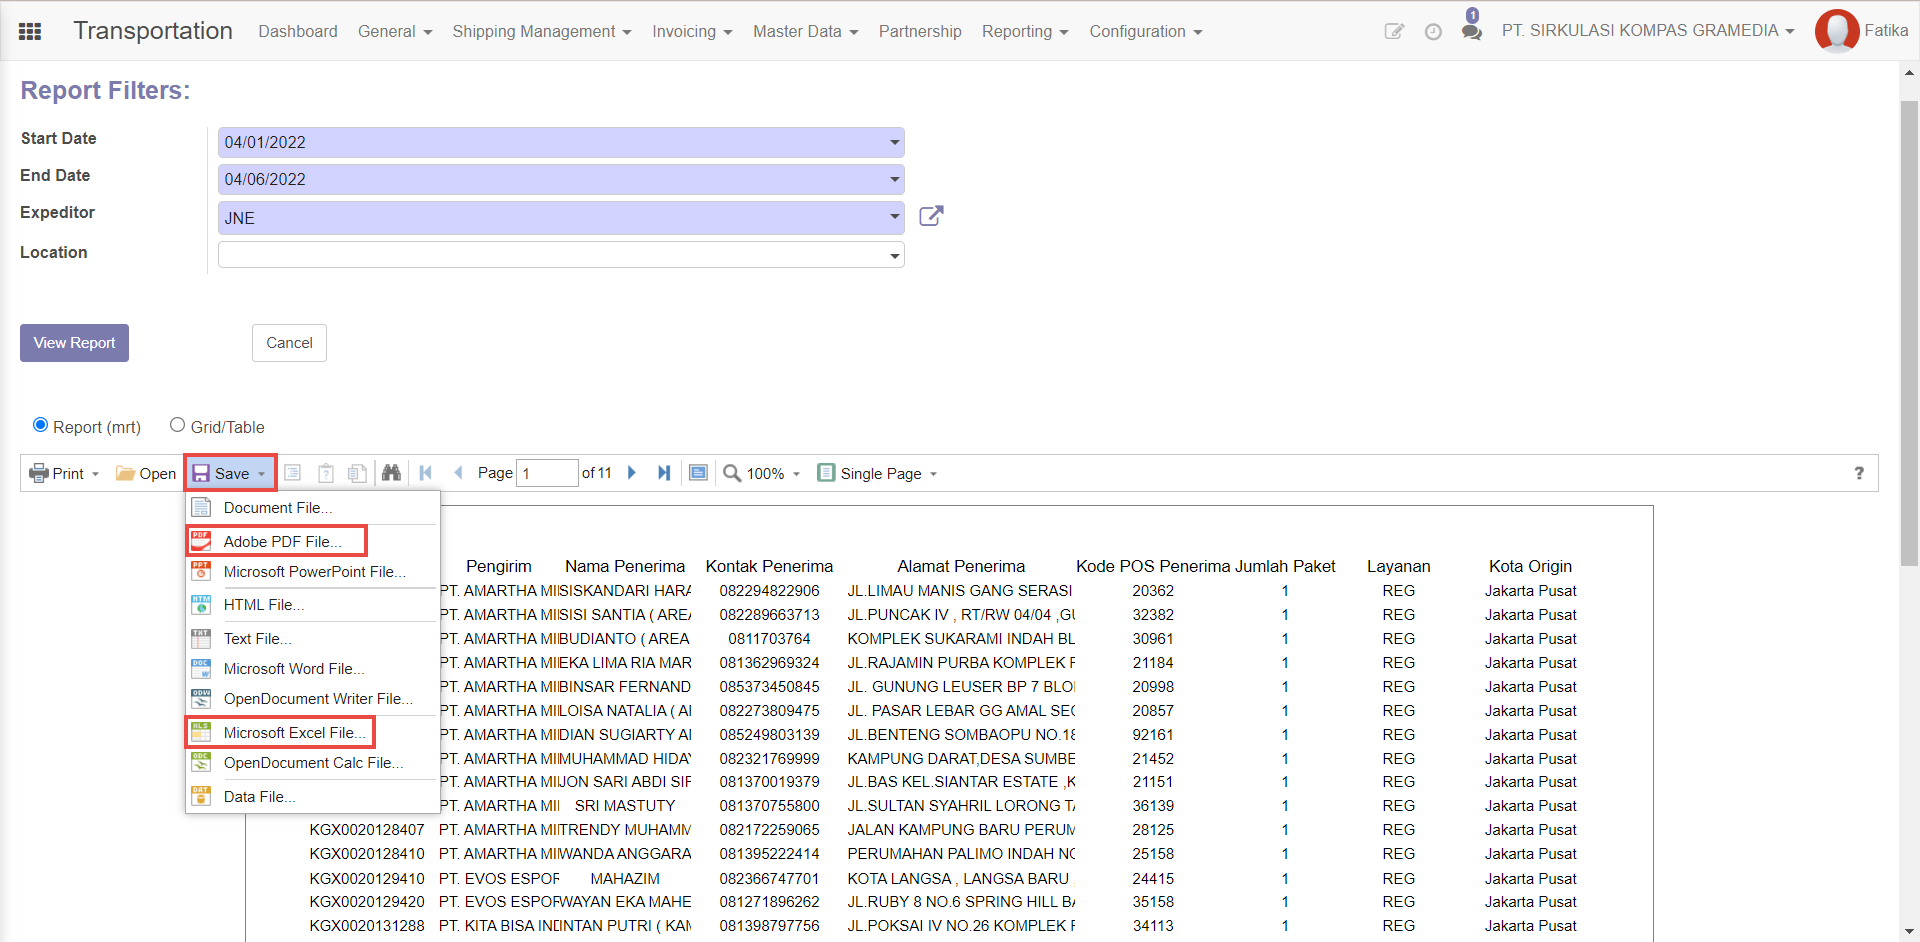Click the Microsoft Word file icon
This screenshot has height=942, width=1920.
(x=201, y=668)
